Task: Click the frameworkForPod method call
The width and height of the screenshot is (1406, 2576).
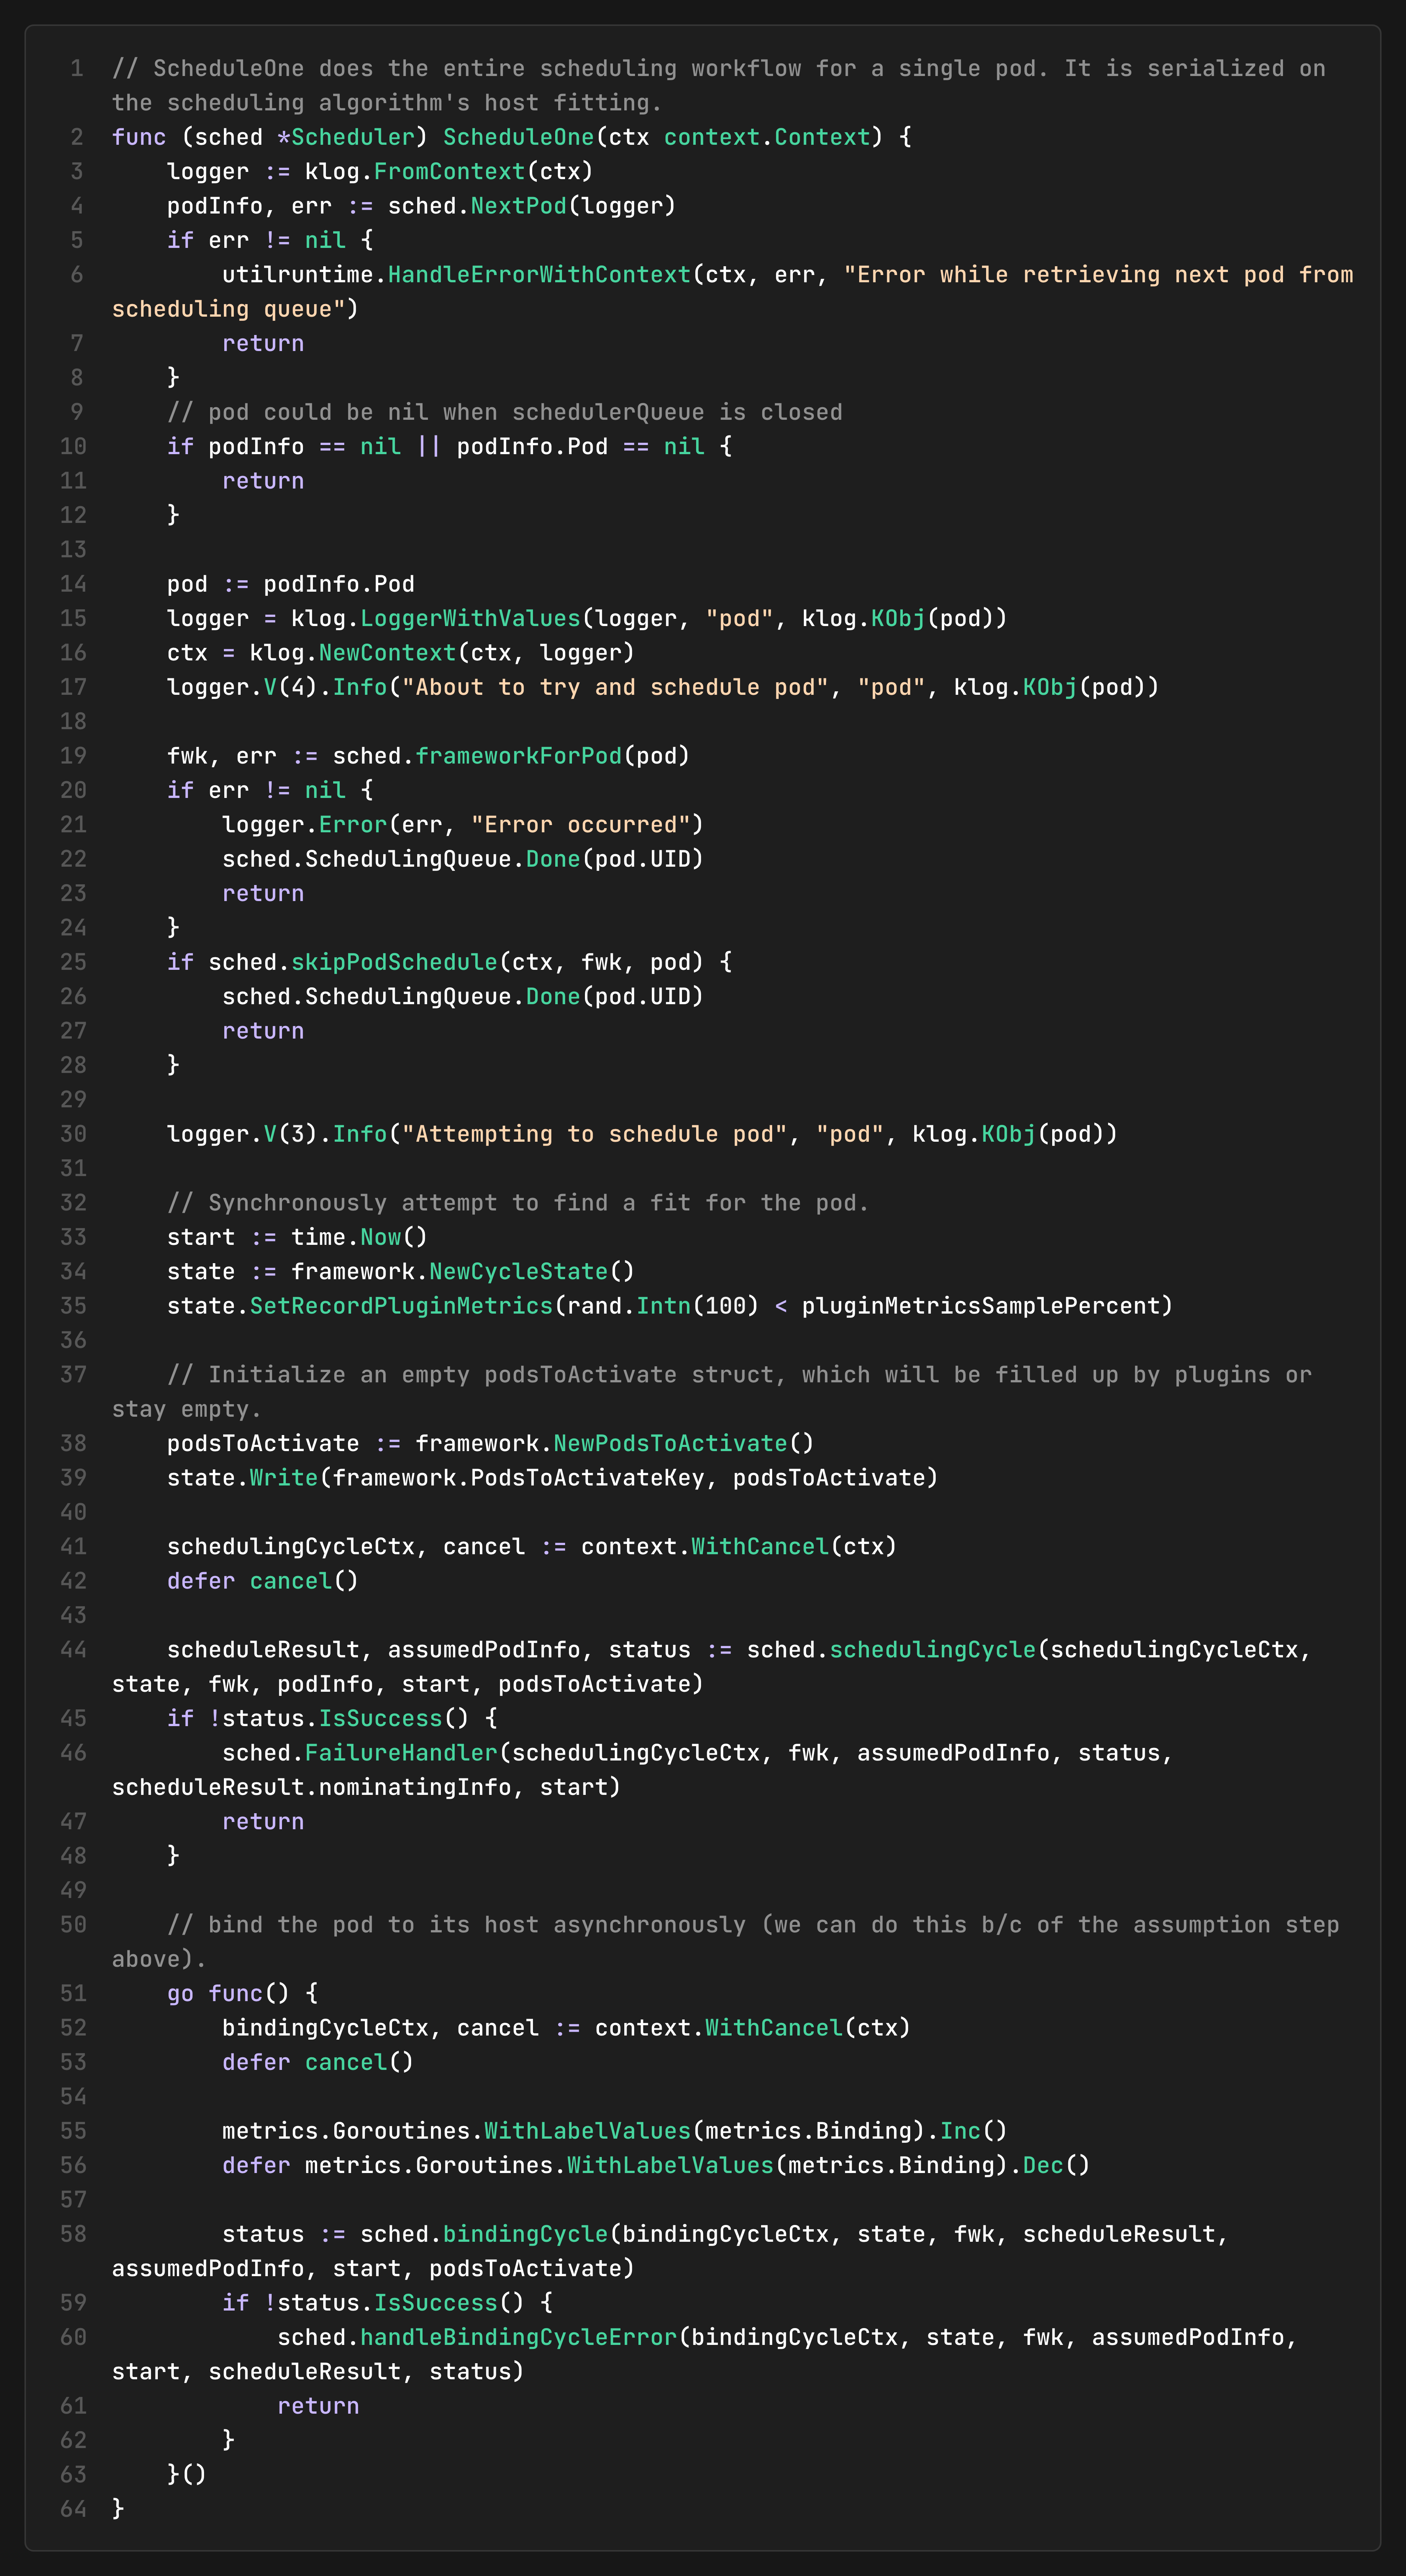Action: [x=518, y=756]
